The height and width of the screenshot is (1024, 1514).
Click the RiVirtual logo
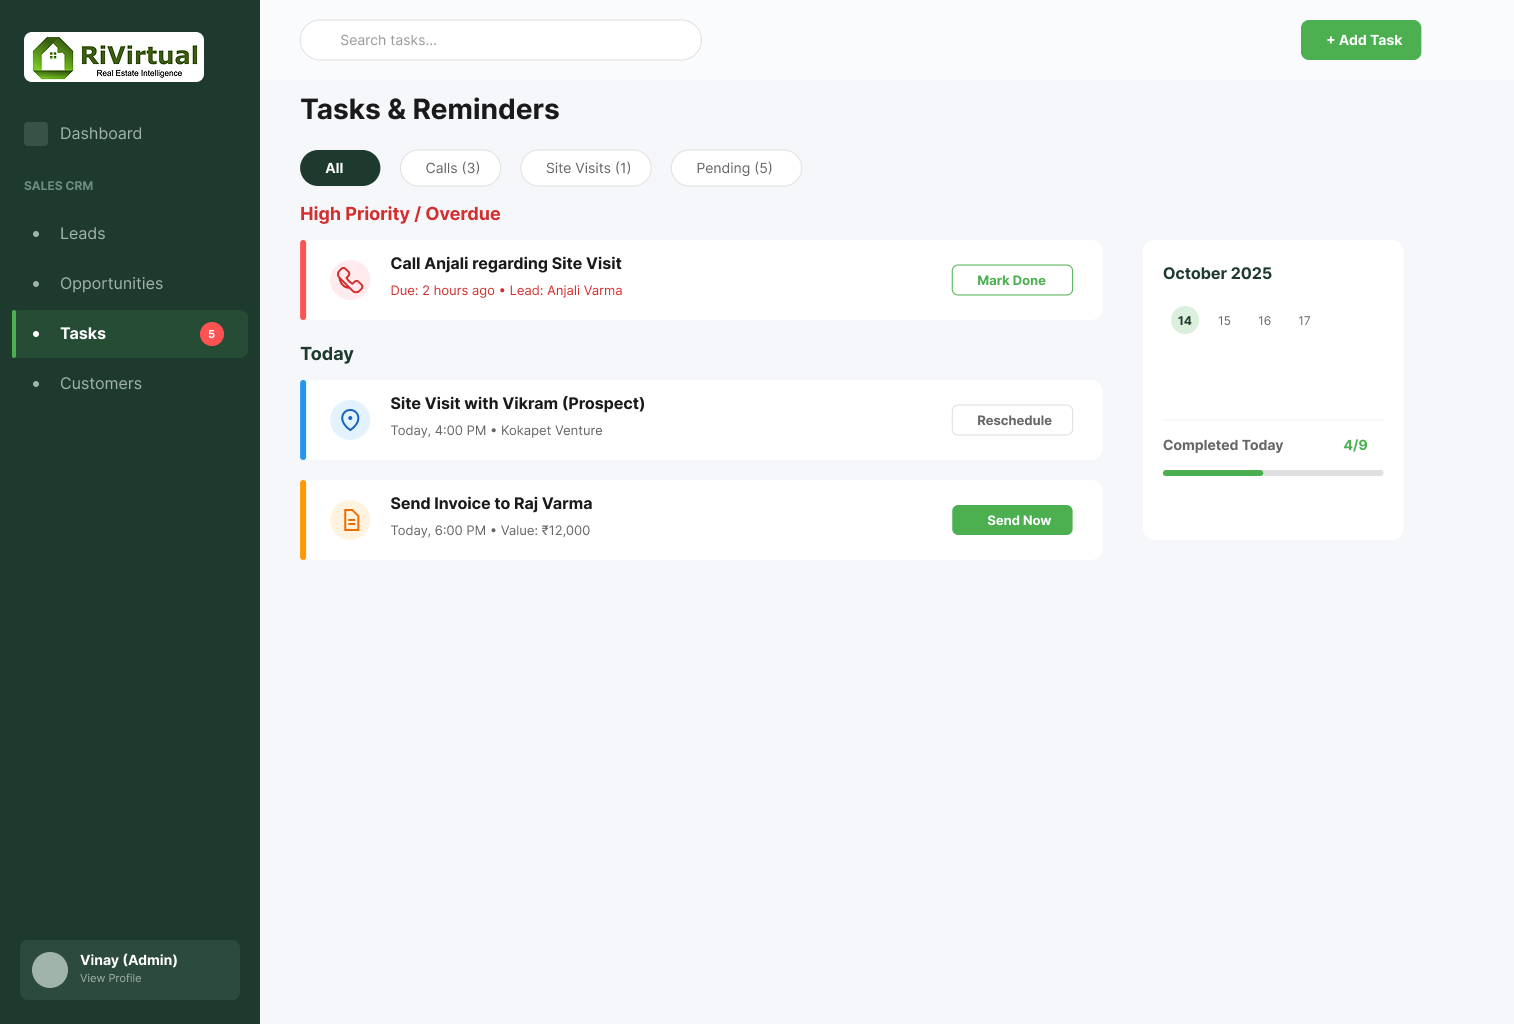tap(114, 57)
